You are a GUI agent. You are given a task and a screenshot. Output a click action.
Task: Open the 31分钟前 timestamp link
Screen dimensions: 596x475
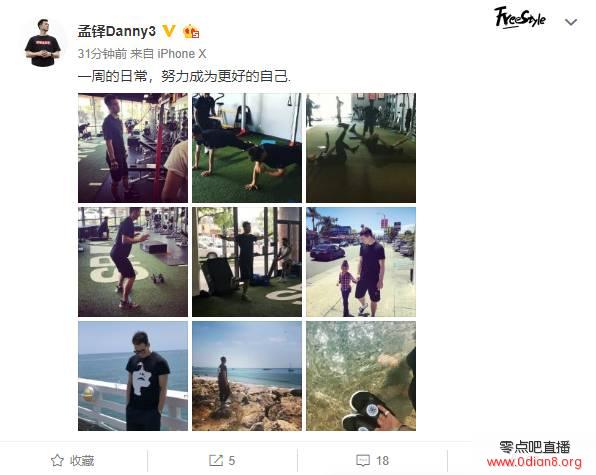(x=102, y=54)
